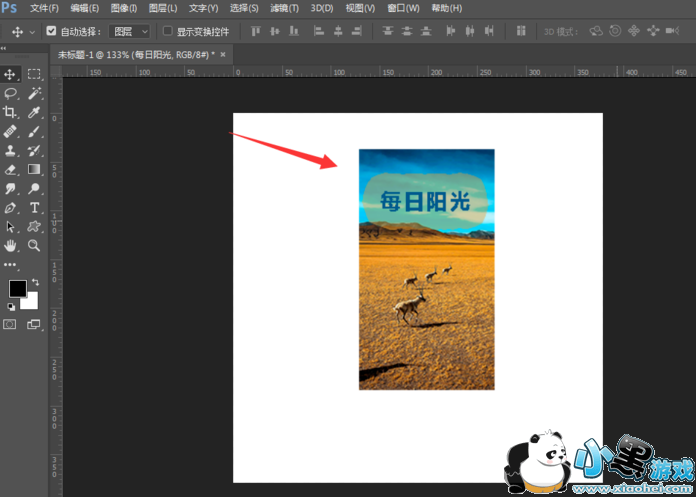Toggle the 自动选择 checkbox
The width and height of the screenshot is (696, 497).
[x=52, y=31]
